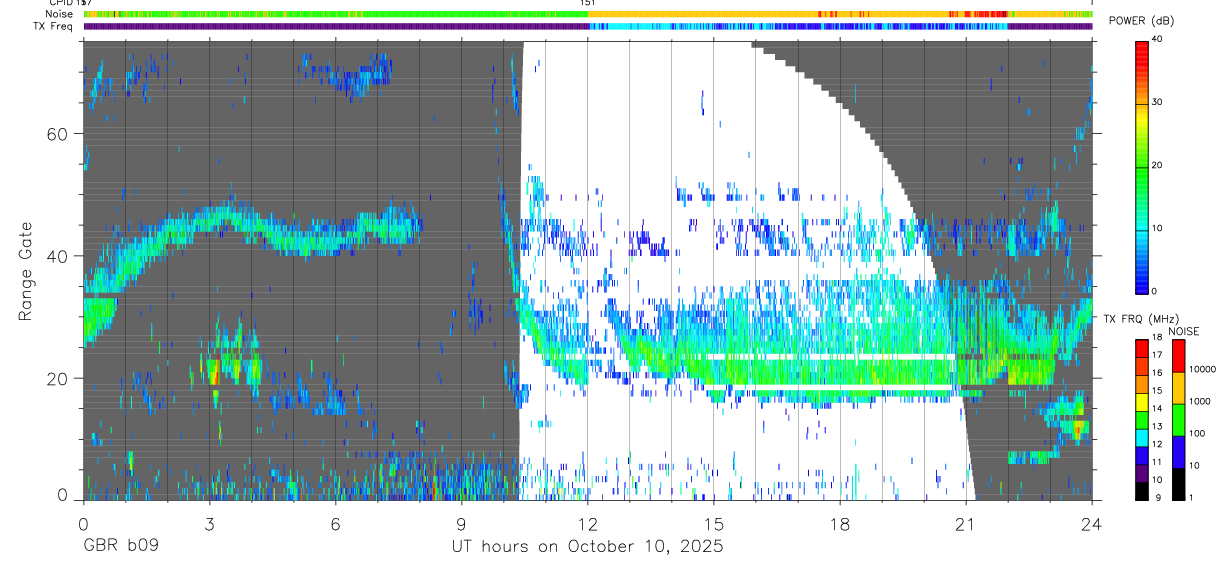
Task: Click the 18 tick on UT hours axis
Action: point(840,523)
